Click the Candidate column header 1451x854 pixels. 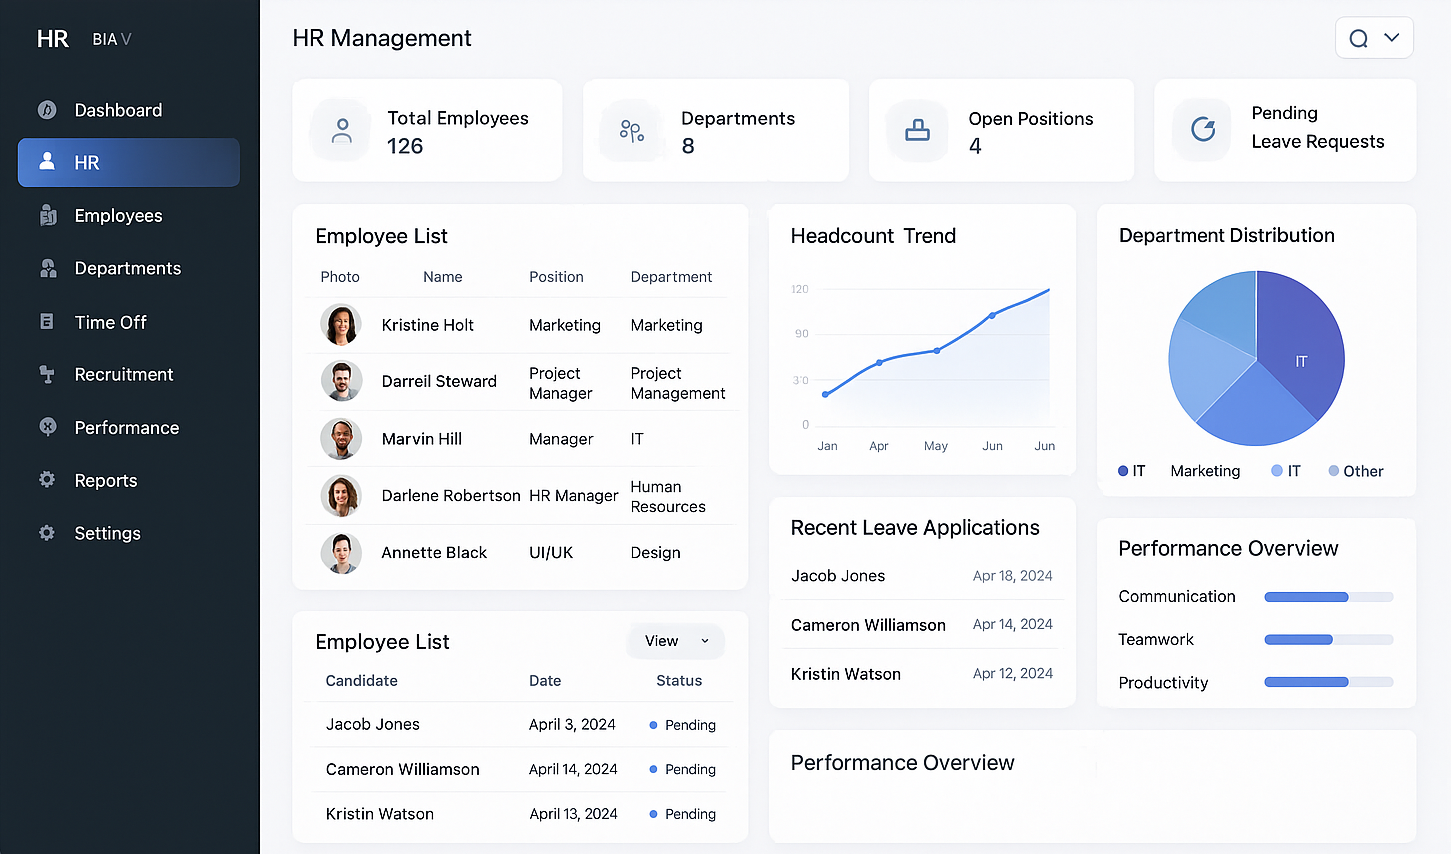pyautogui.click(x=362, y=680)
